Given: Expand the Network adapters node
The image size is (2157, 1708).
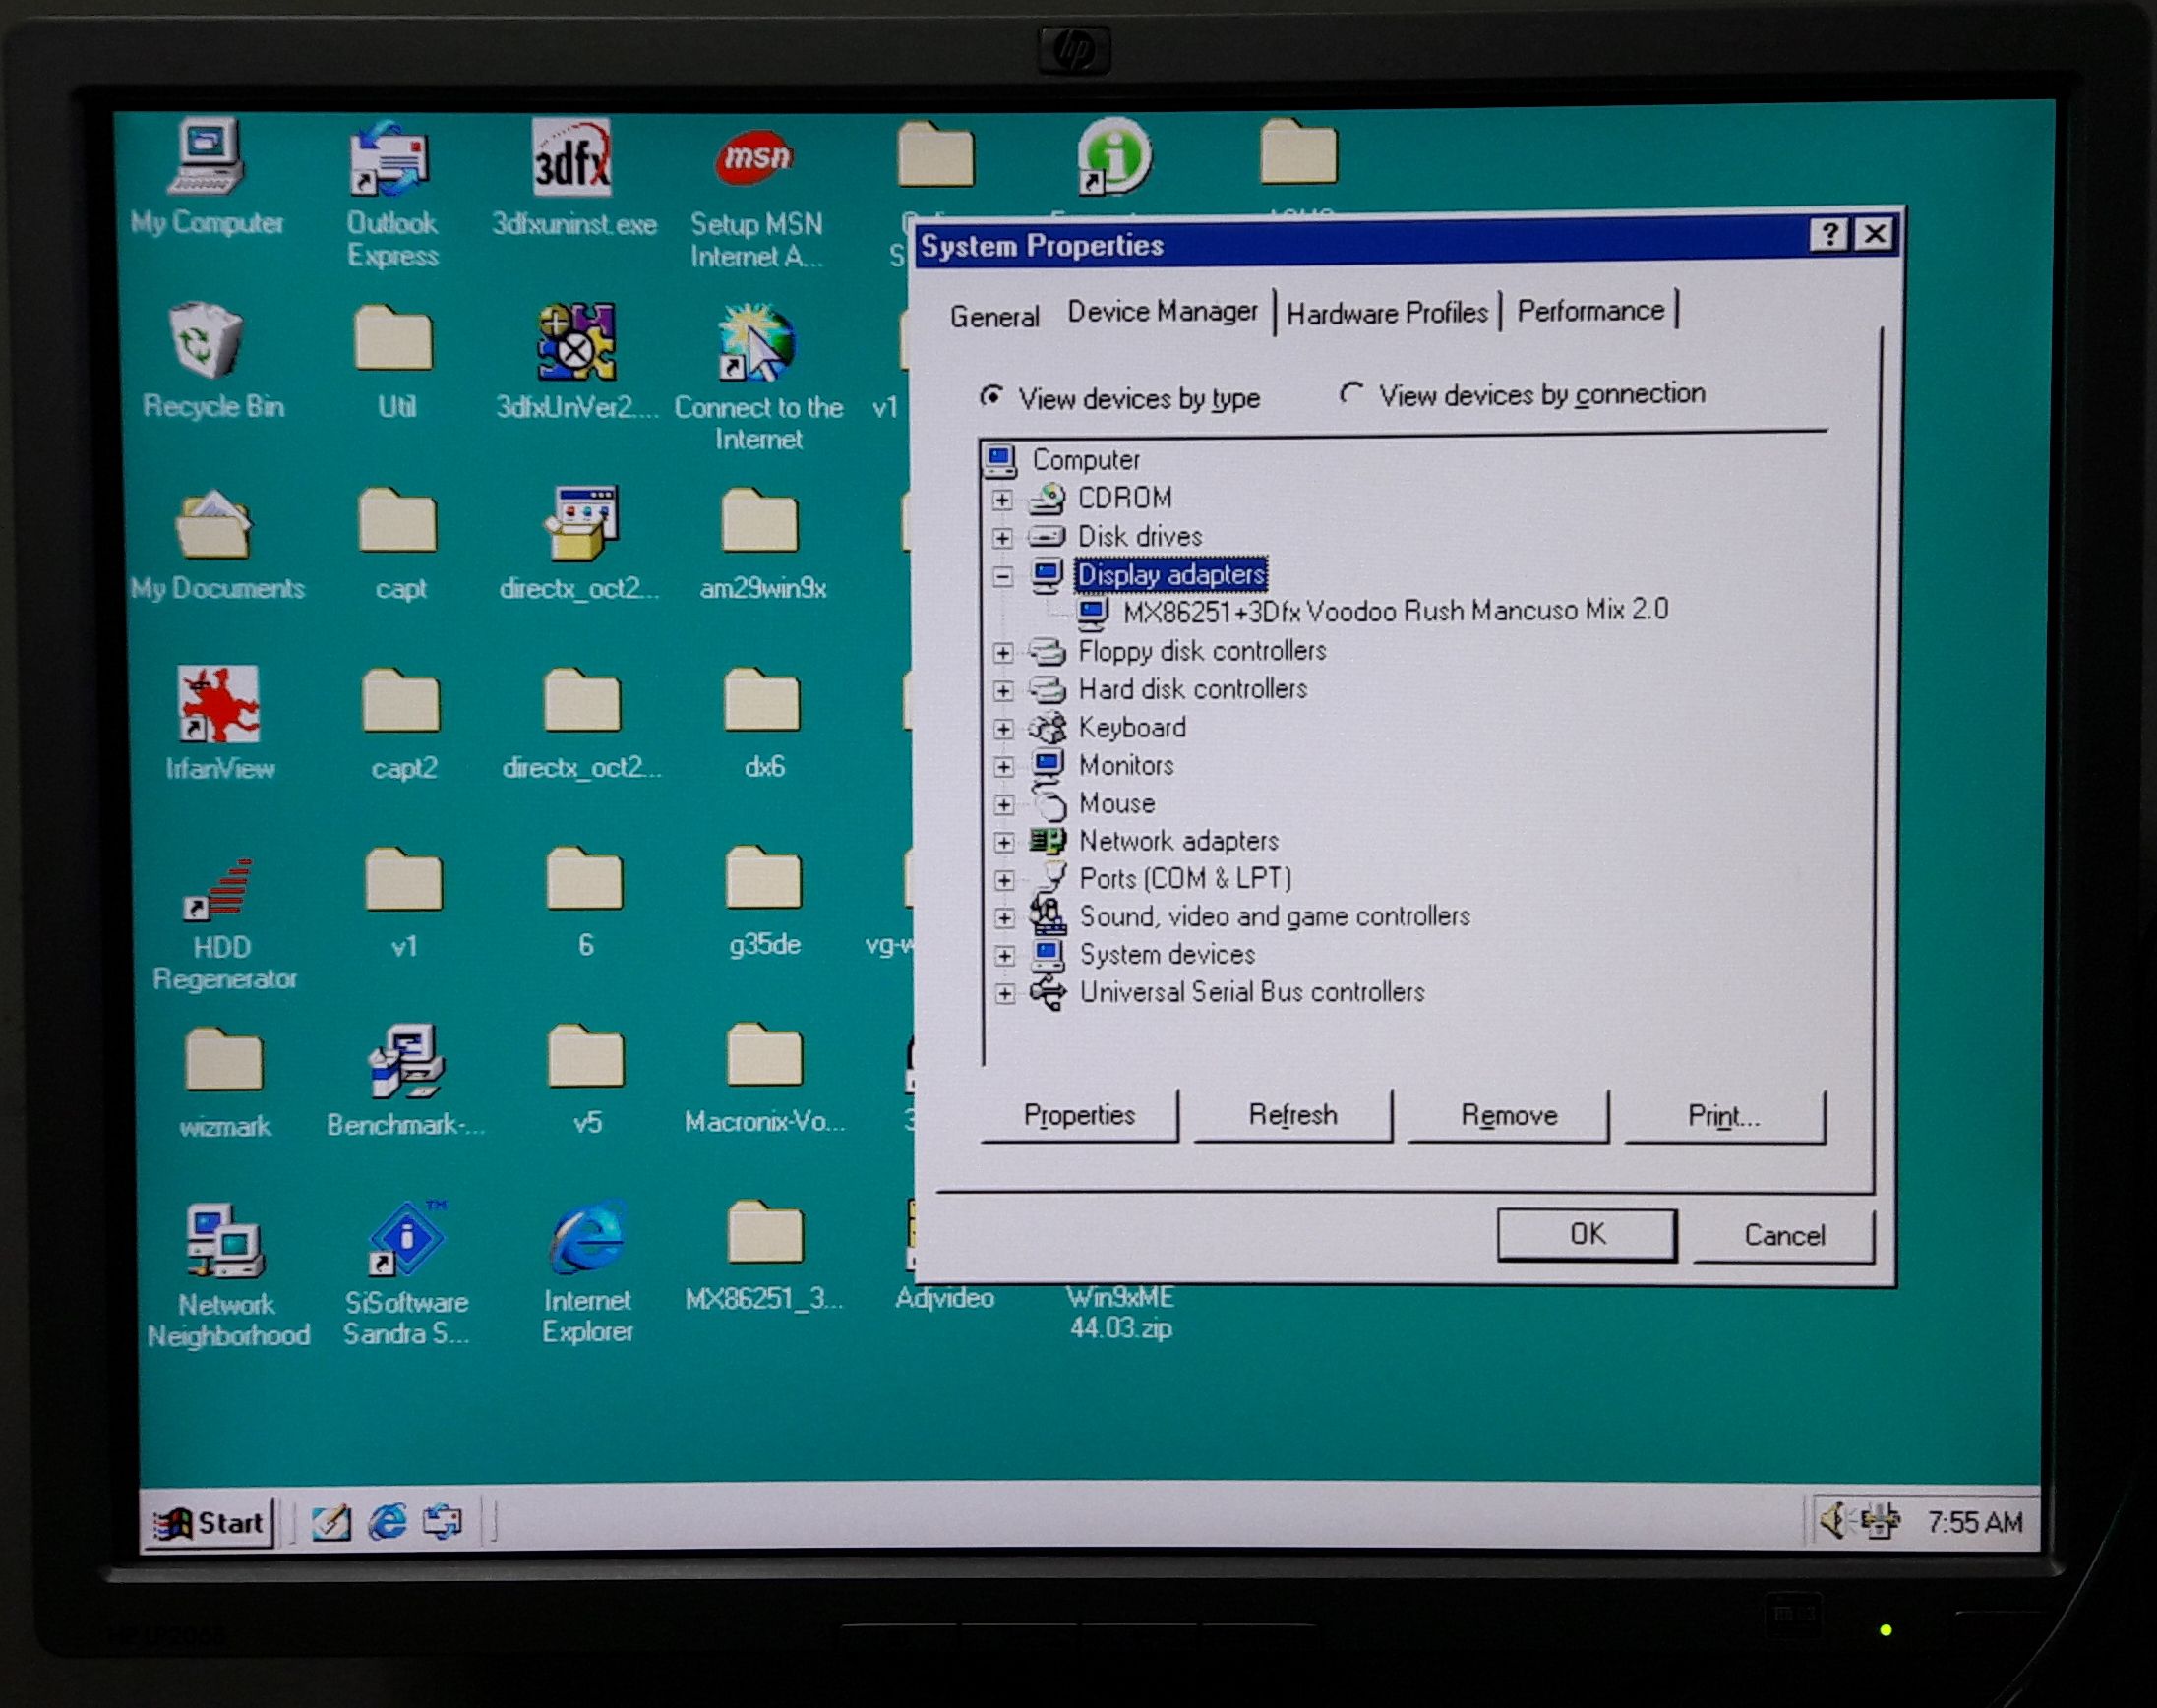Looking at the screenshot, I should click(x=1004, y=842).
